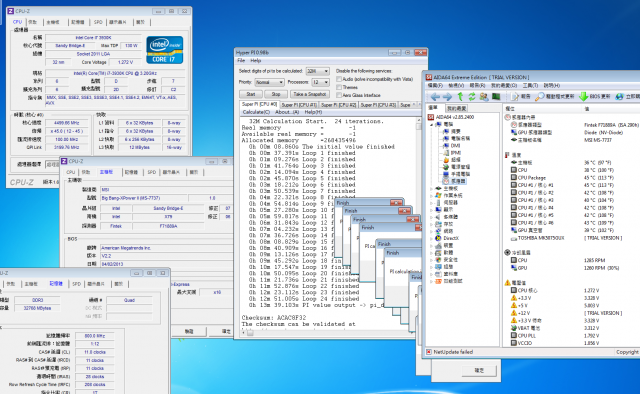Viewport: 640px width, 394px height.
Task: Click the Hyper PI output vertical scrollbar
Action: tap(418, 223)
